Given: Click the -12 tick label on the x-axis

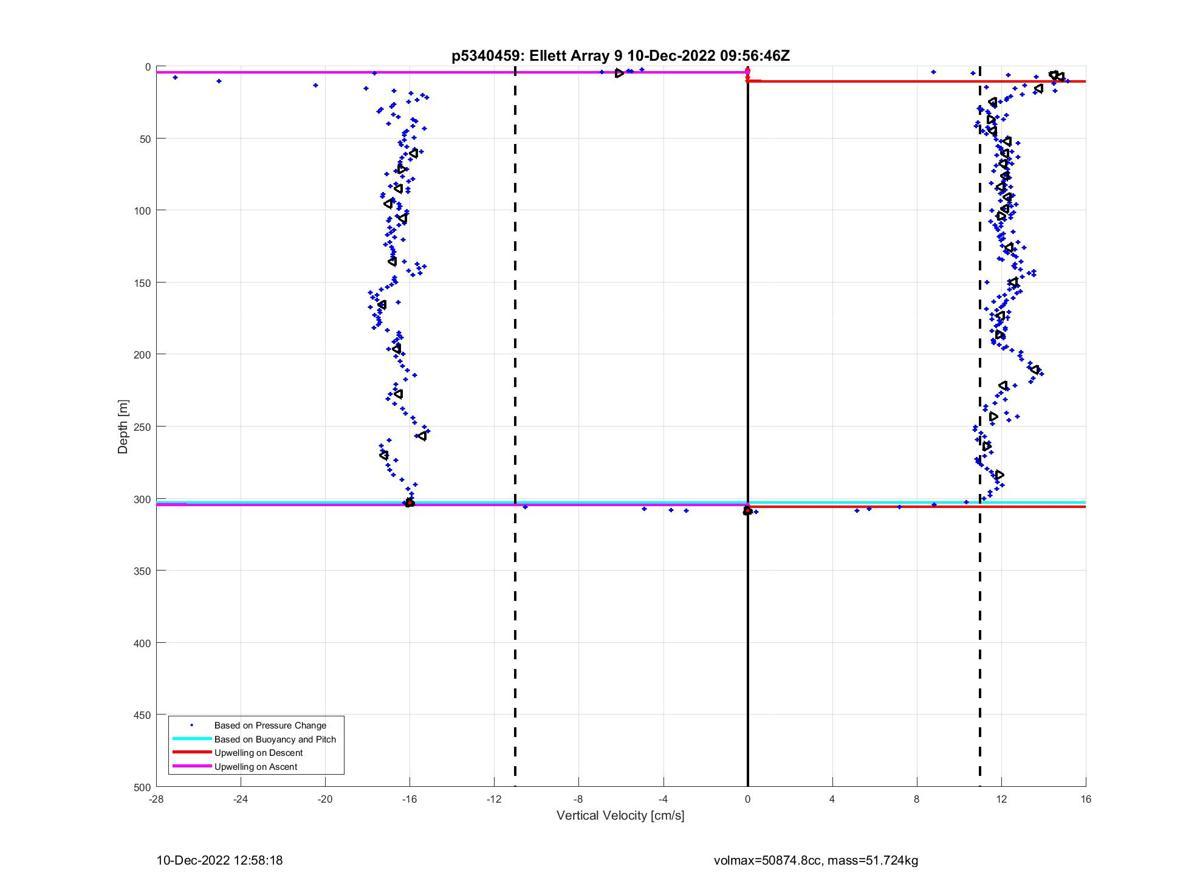Looking at the screenshot, I should click(x=494, y=799).
